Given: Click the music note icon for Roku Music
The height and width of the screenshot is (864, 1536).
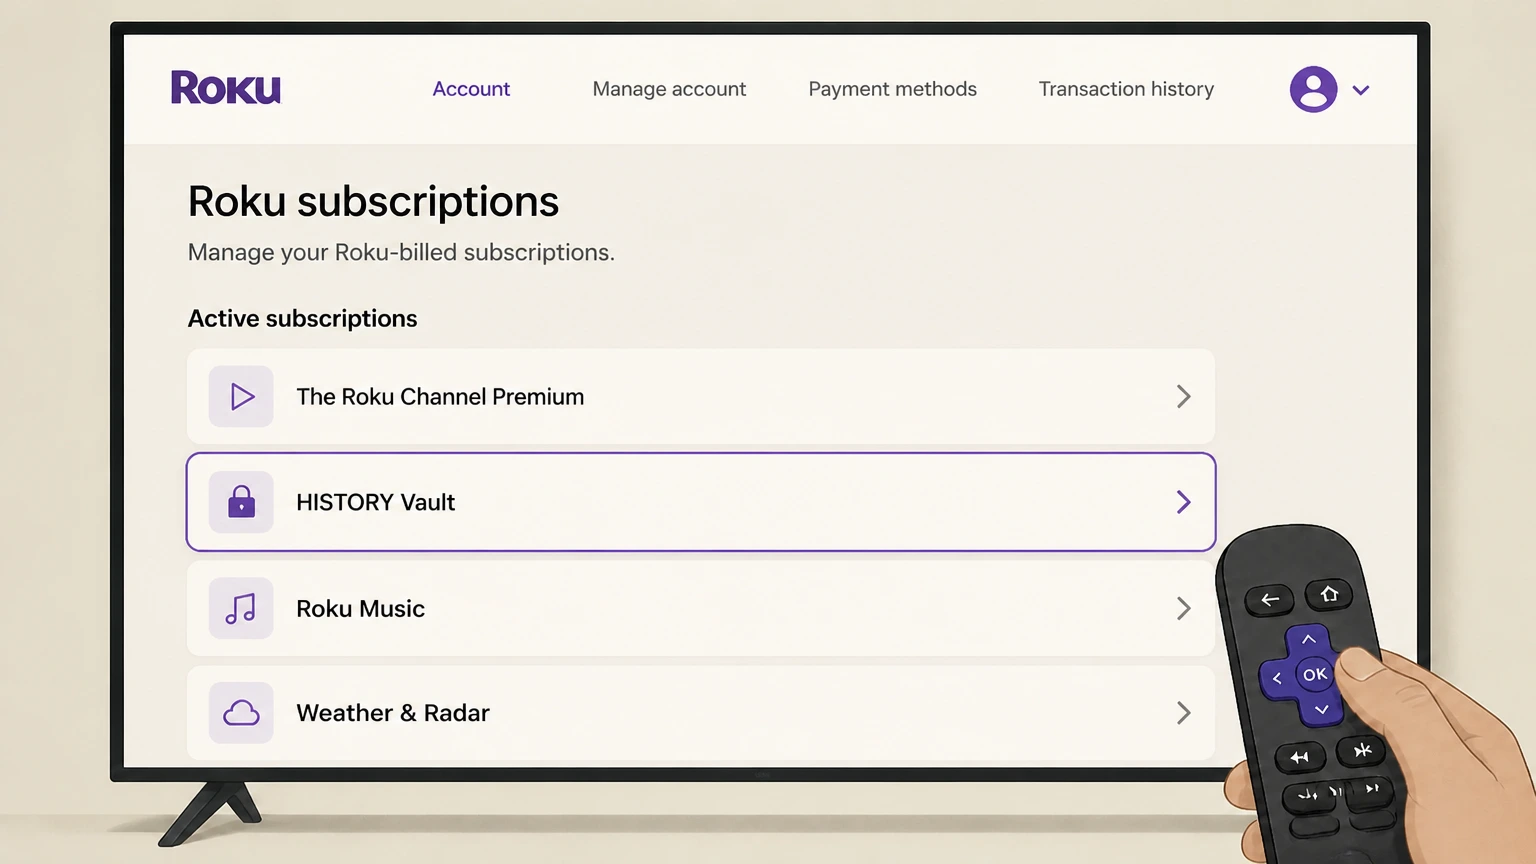Looking at the screenshot, I should (x=241, y=608).
